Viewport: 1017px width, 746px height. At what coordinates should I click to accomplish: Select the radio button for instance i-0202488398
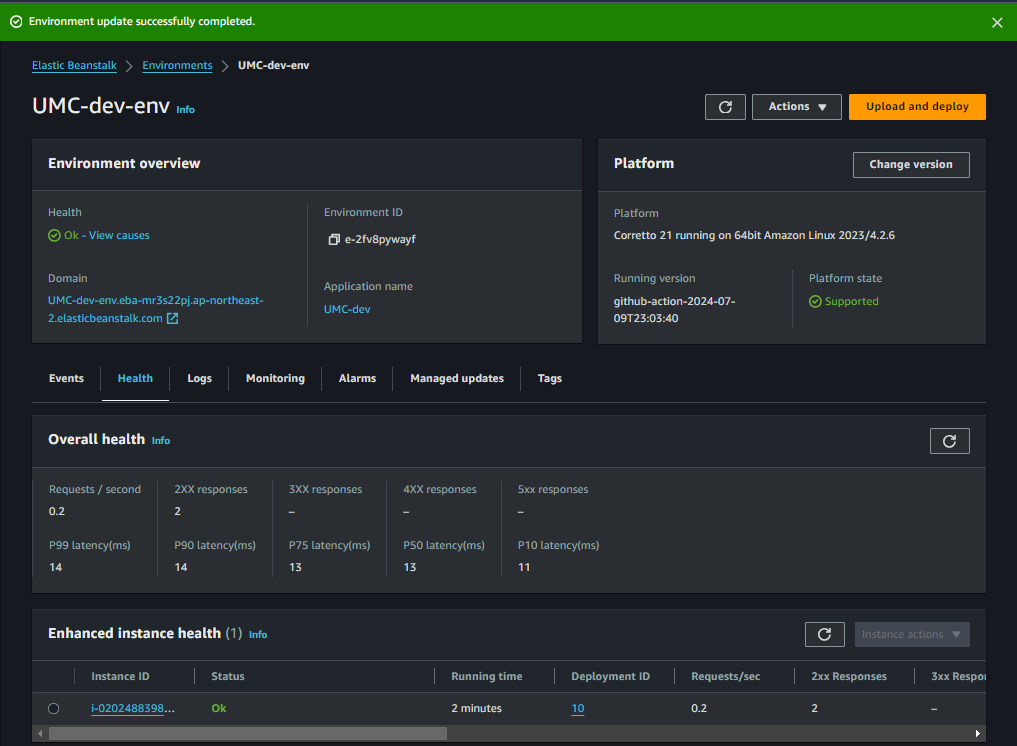click(54, 708)
